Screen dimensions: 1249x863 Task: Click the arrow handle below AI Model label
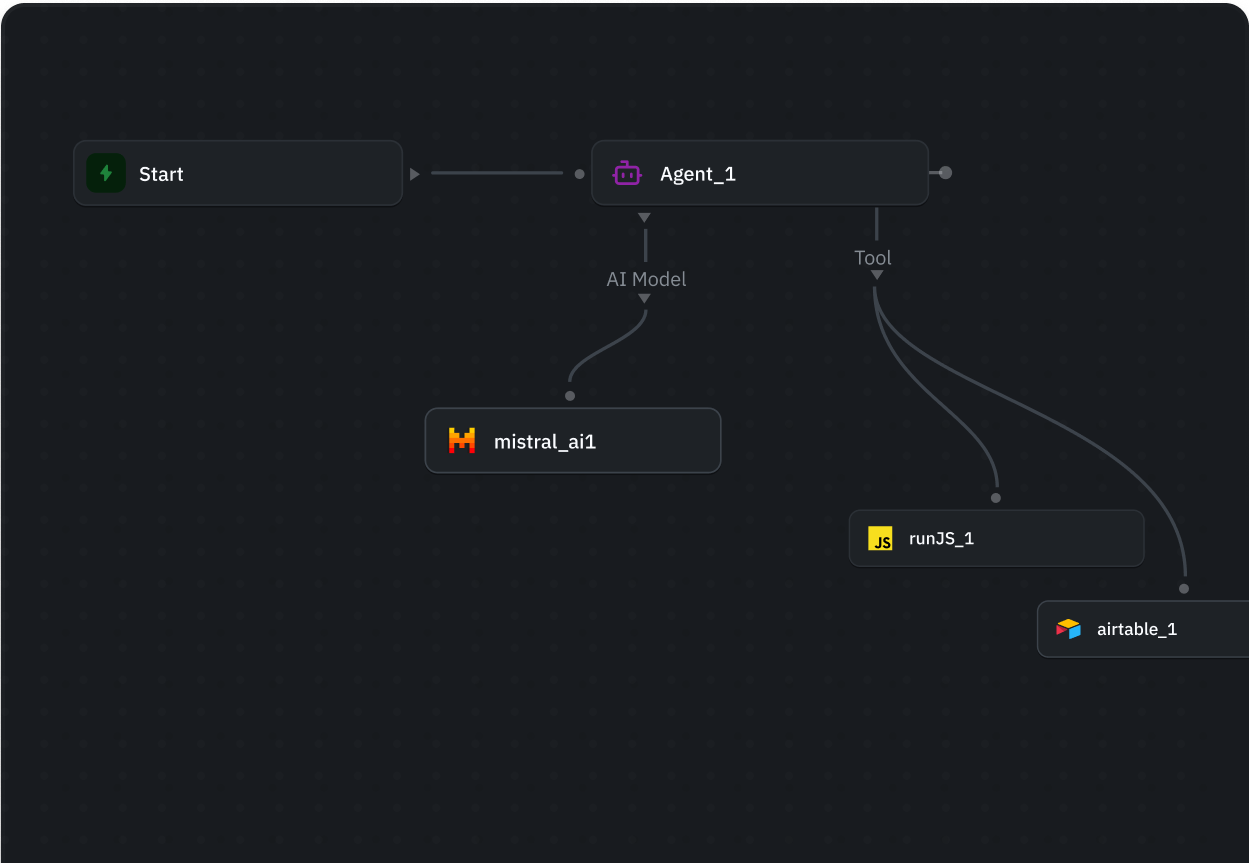(644, 299)
